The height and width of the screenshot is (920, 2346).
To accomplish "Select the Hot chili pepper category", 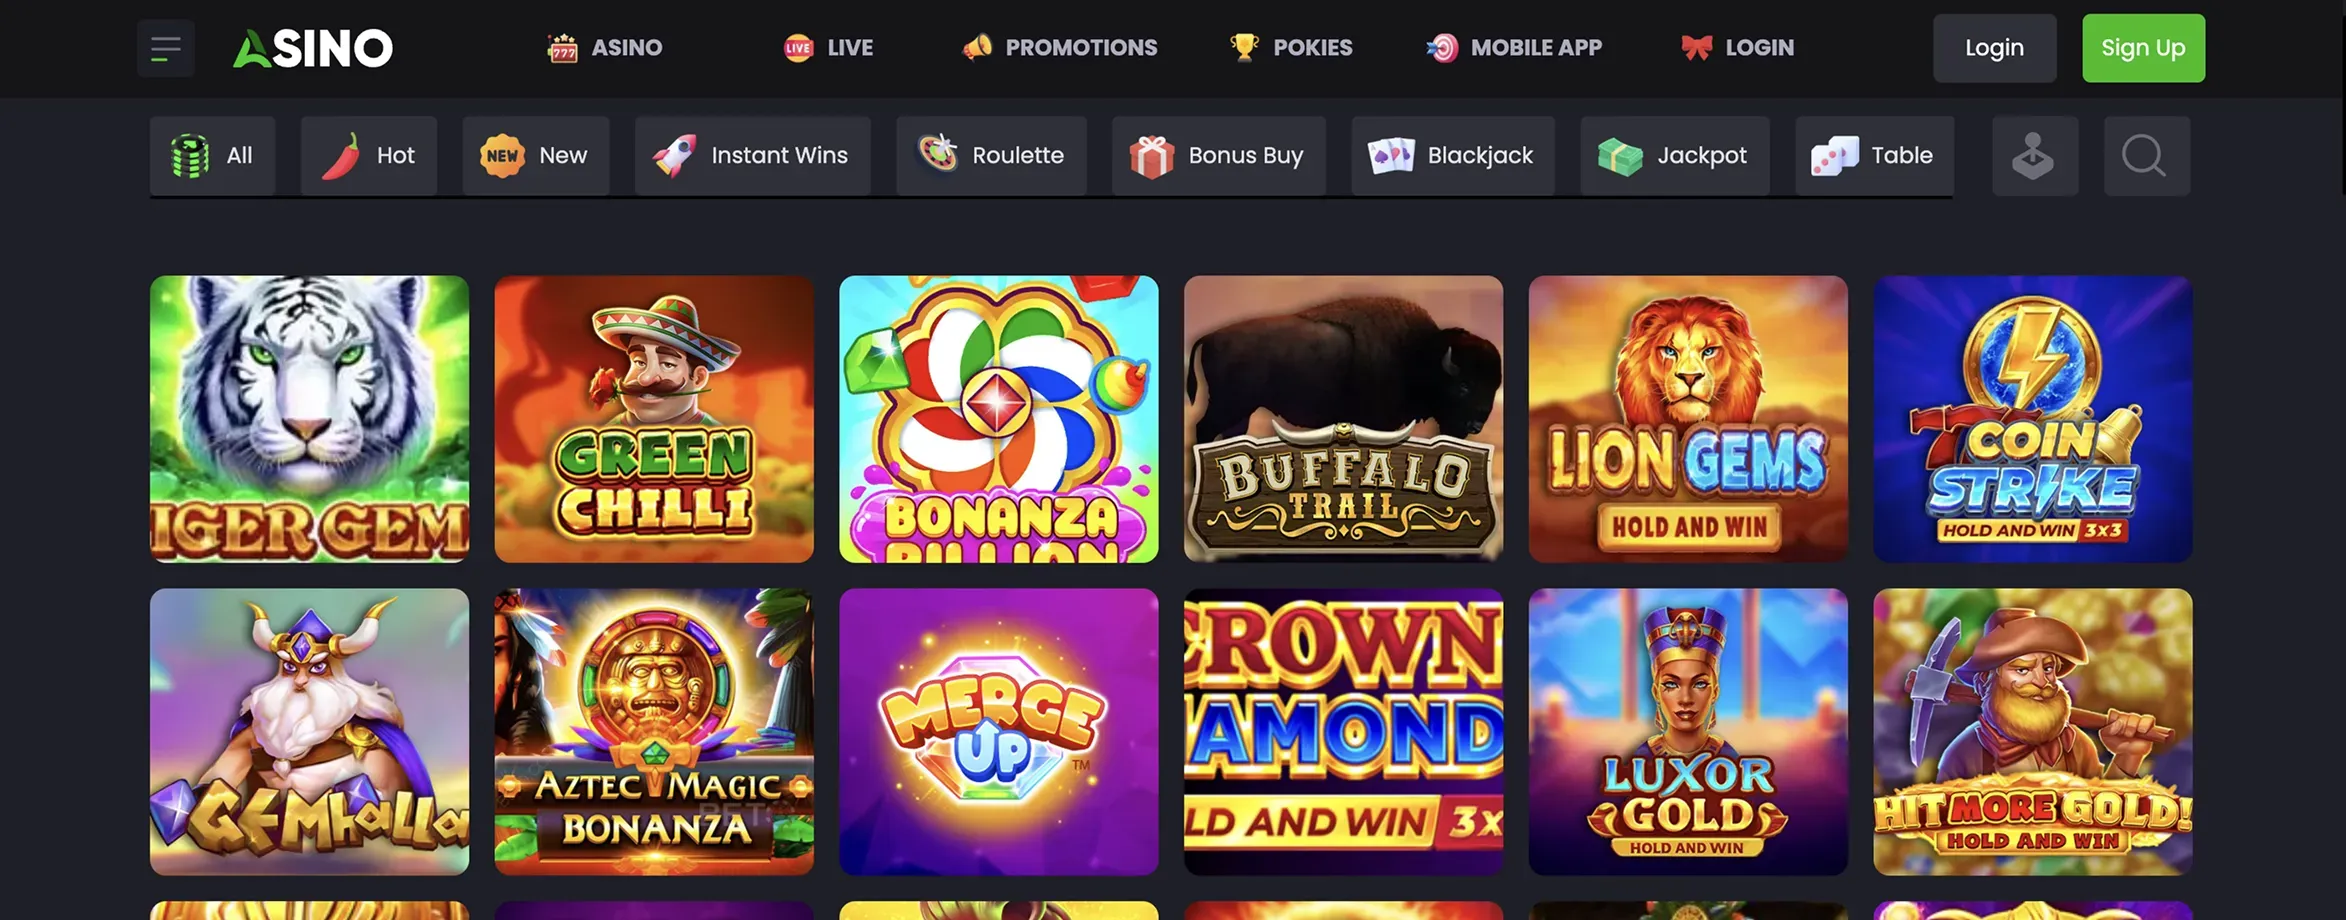I will [x=368, y=156].
